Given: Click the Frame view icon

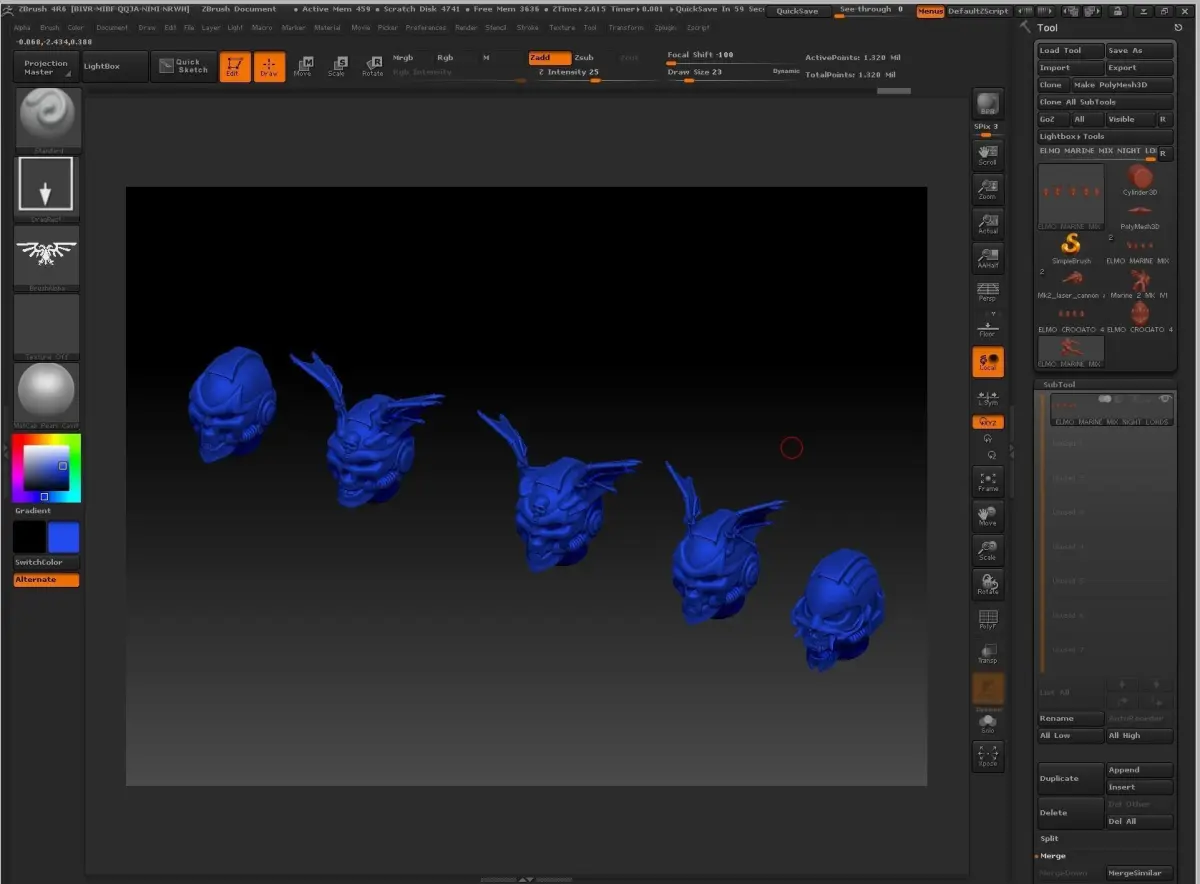Looking at the screenshot, I should [x=988, y=482].
